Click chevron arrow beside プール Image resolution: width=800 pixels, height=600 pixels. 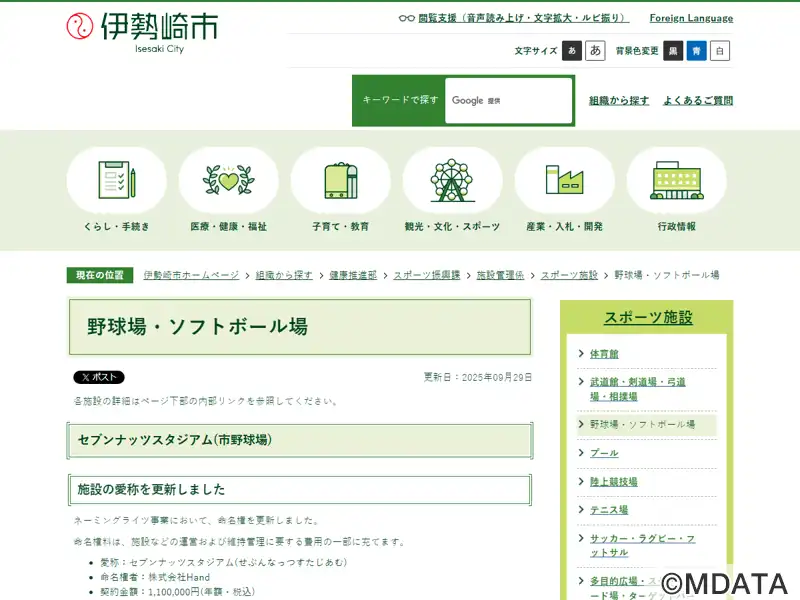pyautogui.click(x=581, y=452)
